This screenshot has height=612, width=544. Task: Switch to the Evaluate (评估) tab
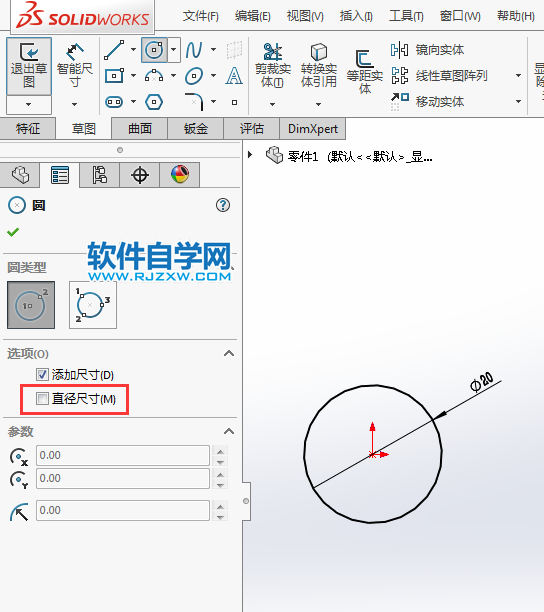point(251,128)
